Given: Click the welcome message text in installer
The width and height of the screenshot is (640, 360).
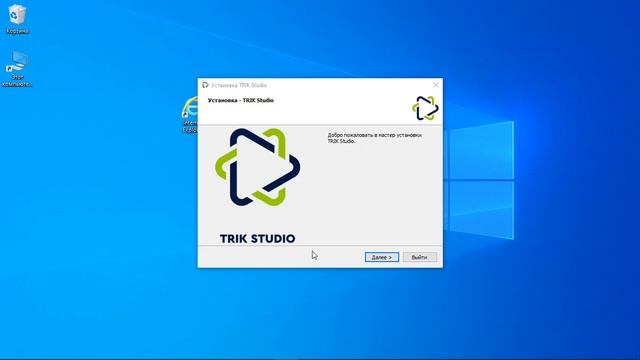Looking at the screenshot, I should tap(374, 138).
